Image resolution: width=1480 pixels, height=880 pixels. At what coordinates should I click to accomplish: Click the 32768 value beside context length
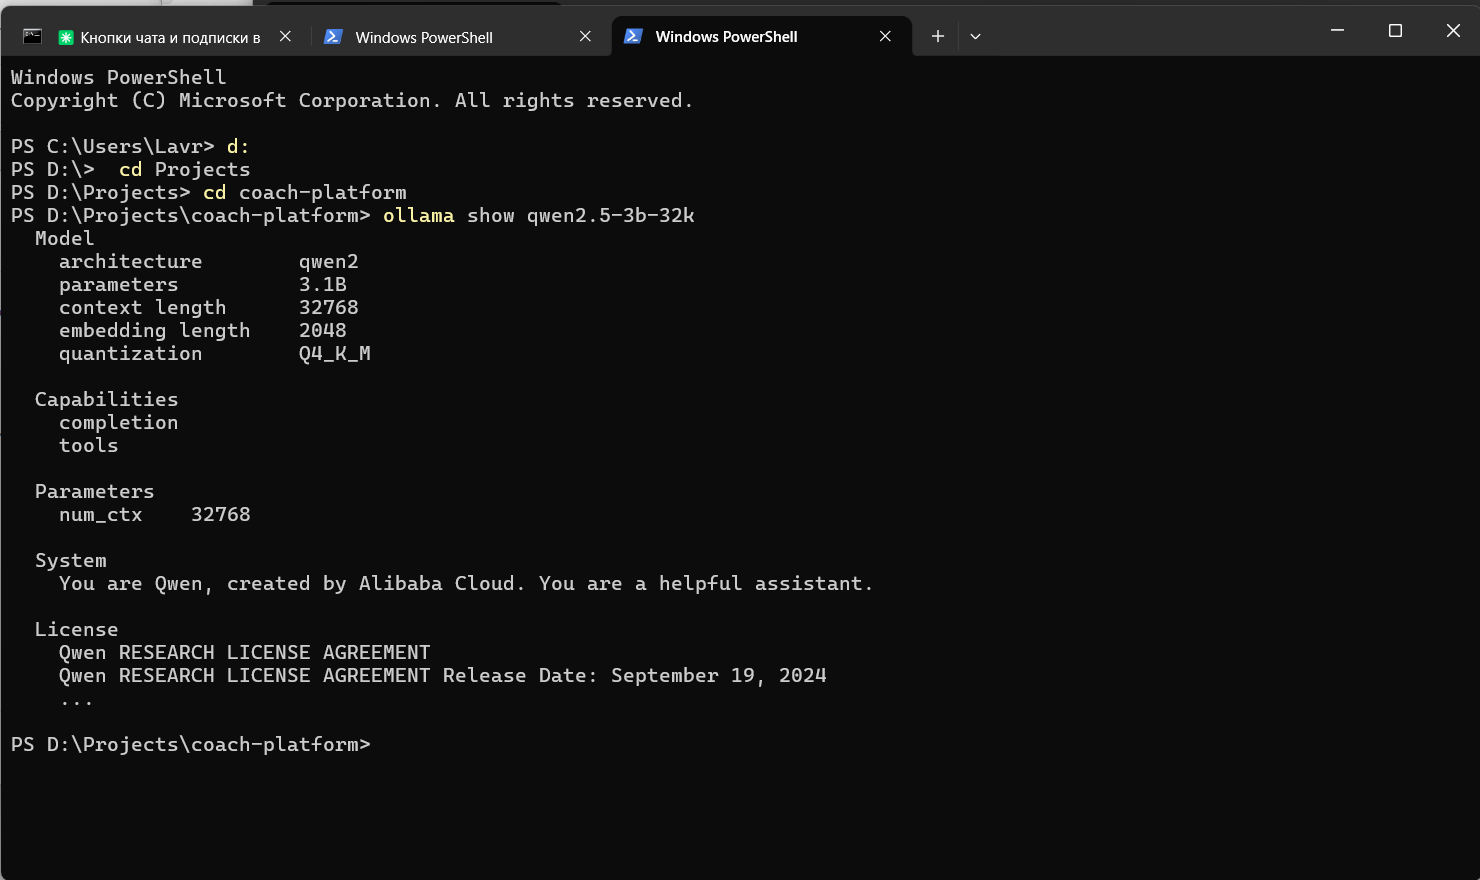click(x=329, y=308)
